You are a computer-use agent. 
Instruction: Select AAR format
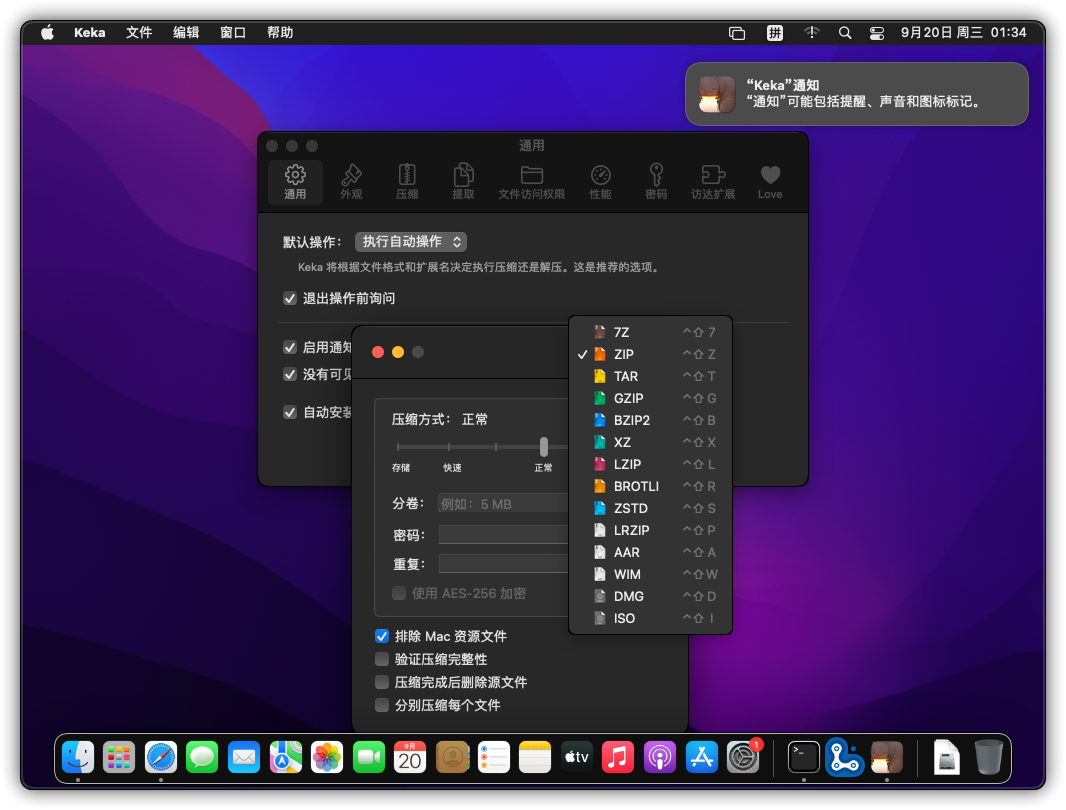click(x=650, y=552)
